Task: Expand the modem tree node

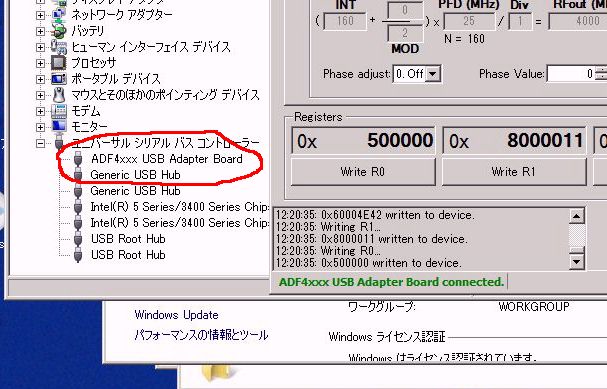Action: click(x=40, y=111)
